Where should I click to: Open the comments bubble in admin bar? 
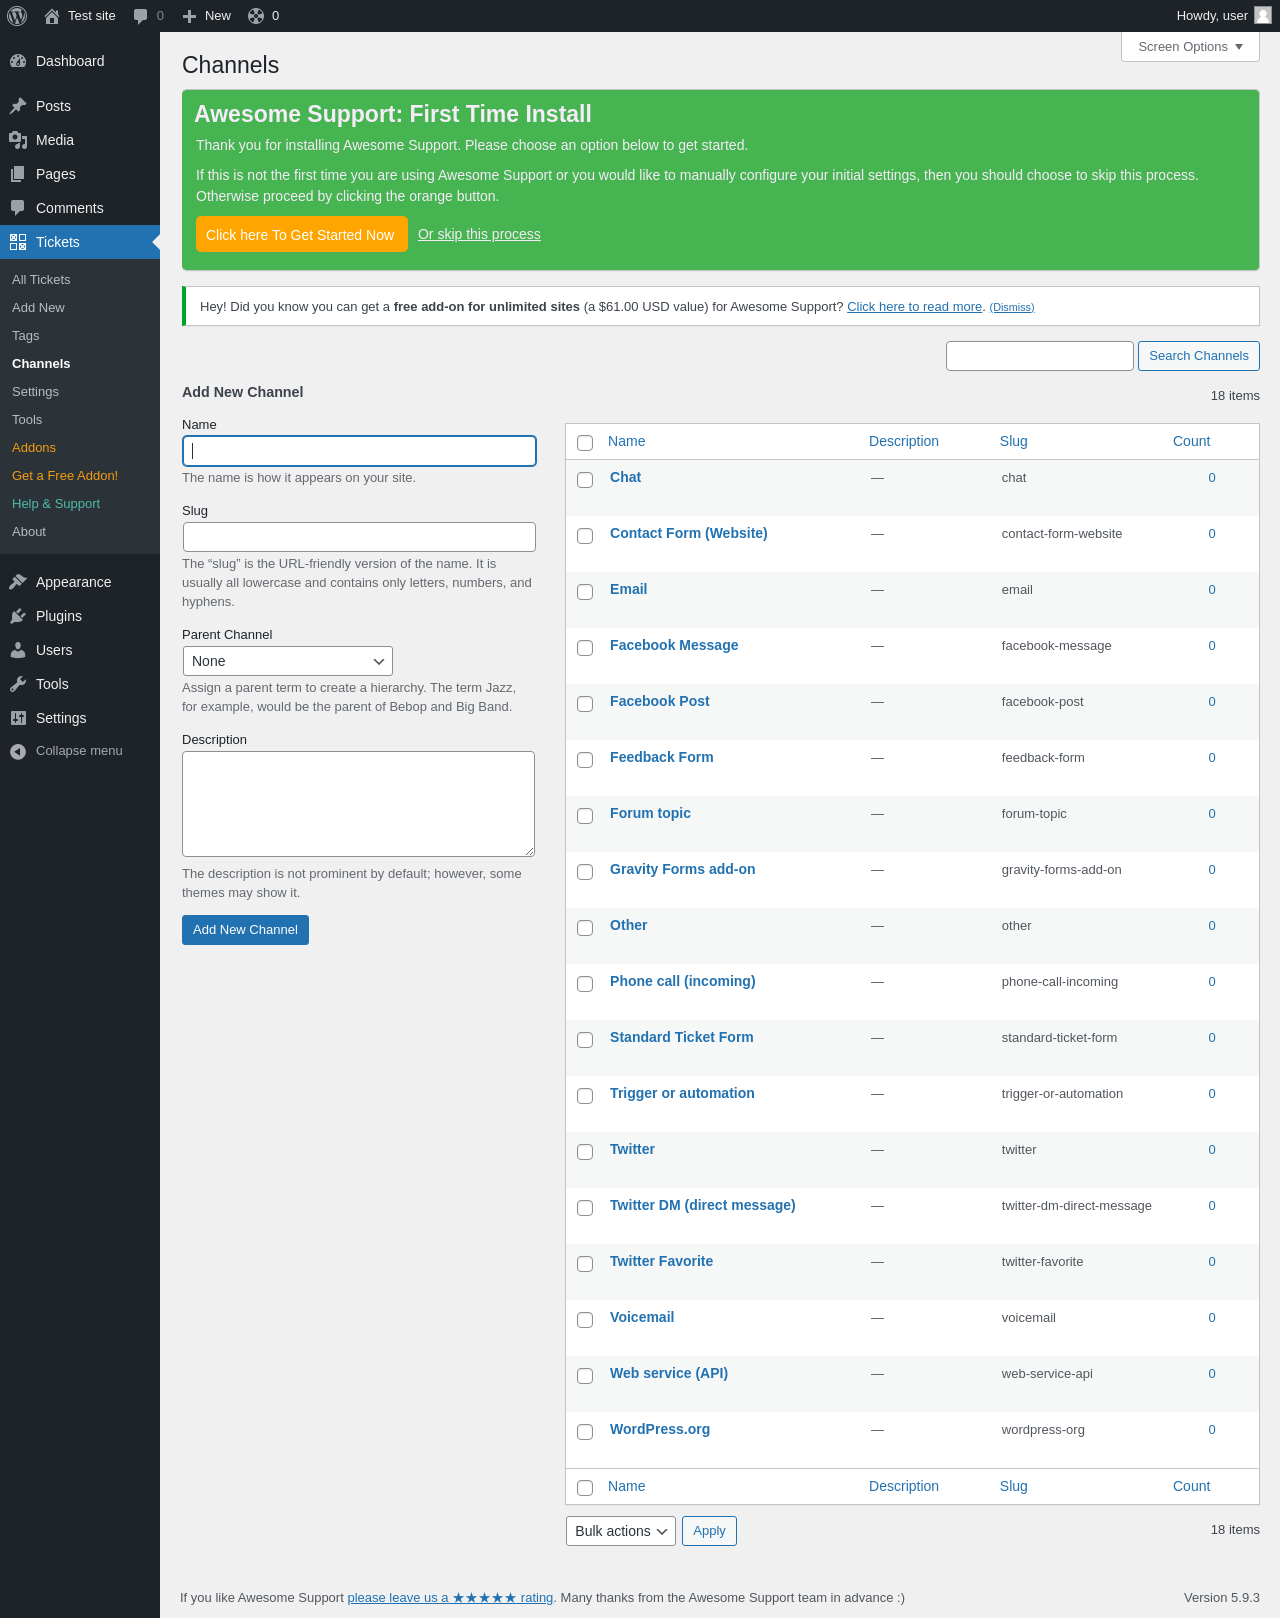point(141,16)
